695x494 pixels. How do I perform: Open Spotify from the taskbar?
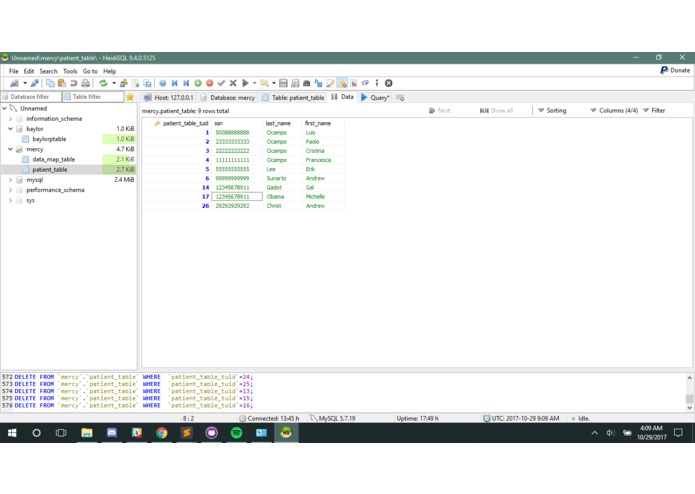[x=237, y=433]
